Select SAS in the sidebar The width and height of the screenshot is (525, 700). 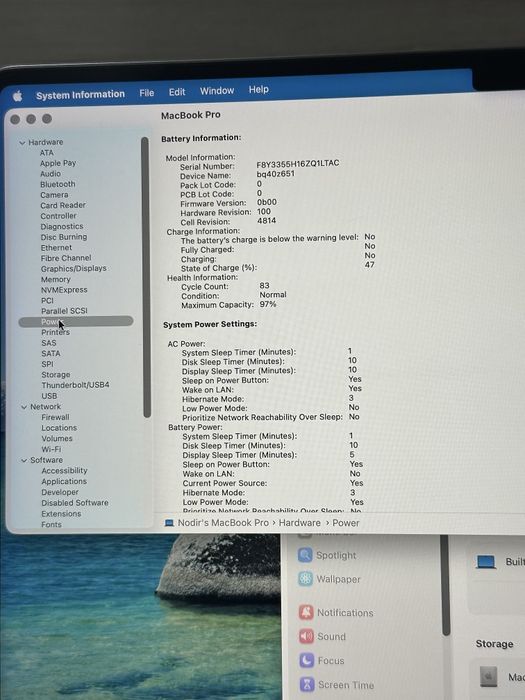tap(49, 343)
